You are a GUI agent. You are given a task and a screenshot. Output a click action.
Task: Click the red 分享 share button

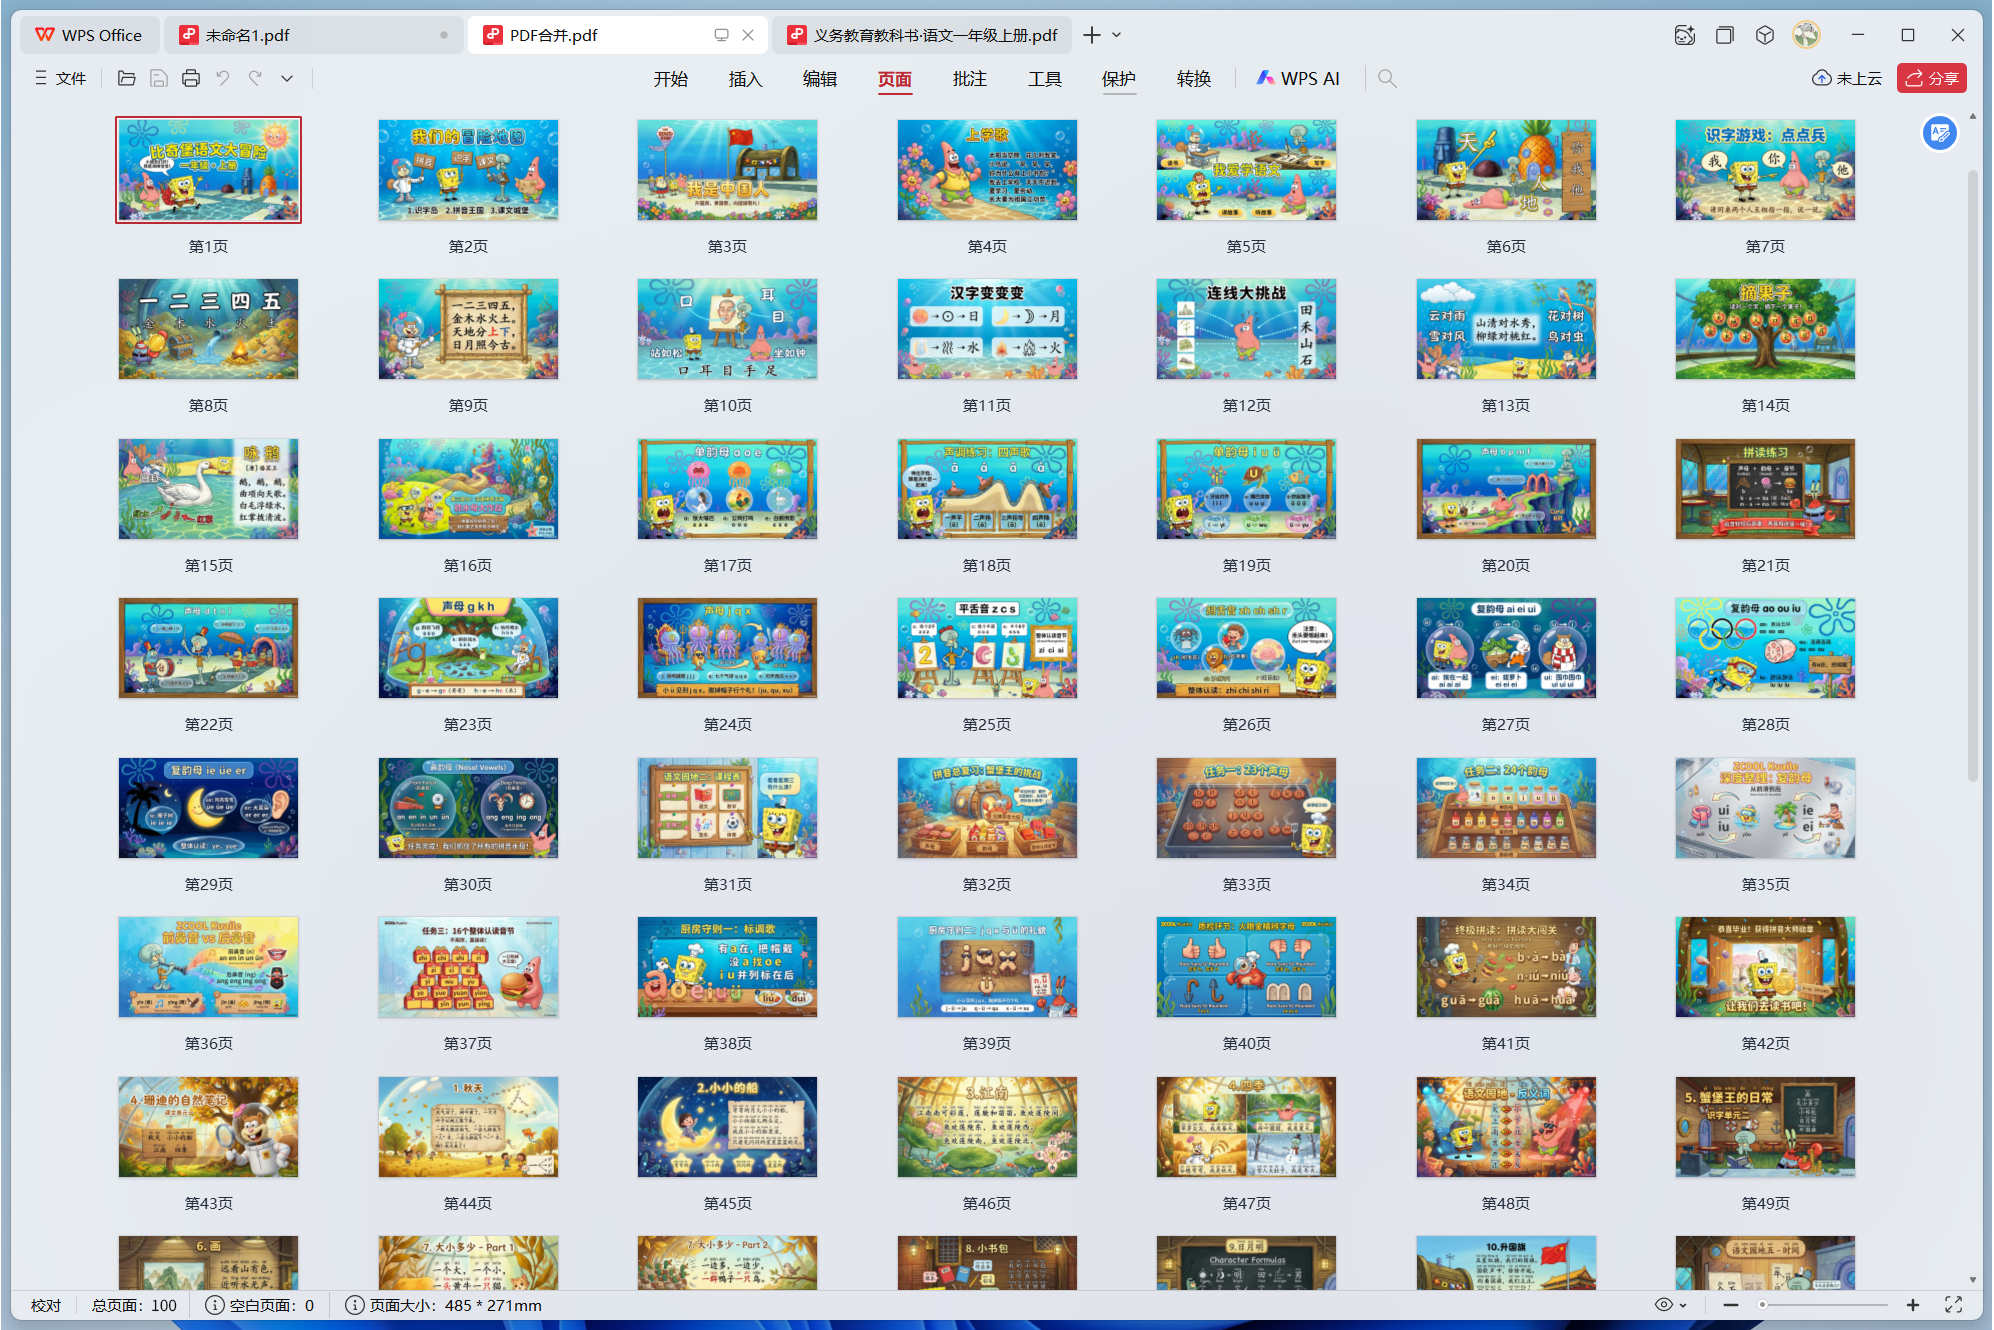(x=1931, y=78)
